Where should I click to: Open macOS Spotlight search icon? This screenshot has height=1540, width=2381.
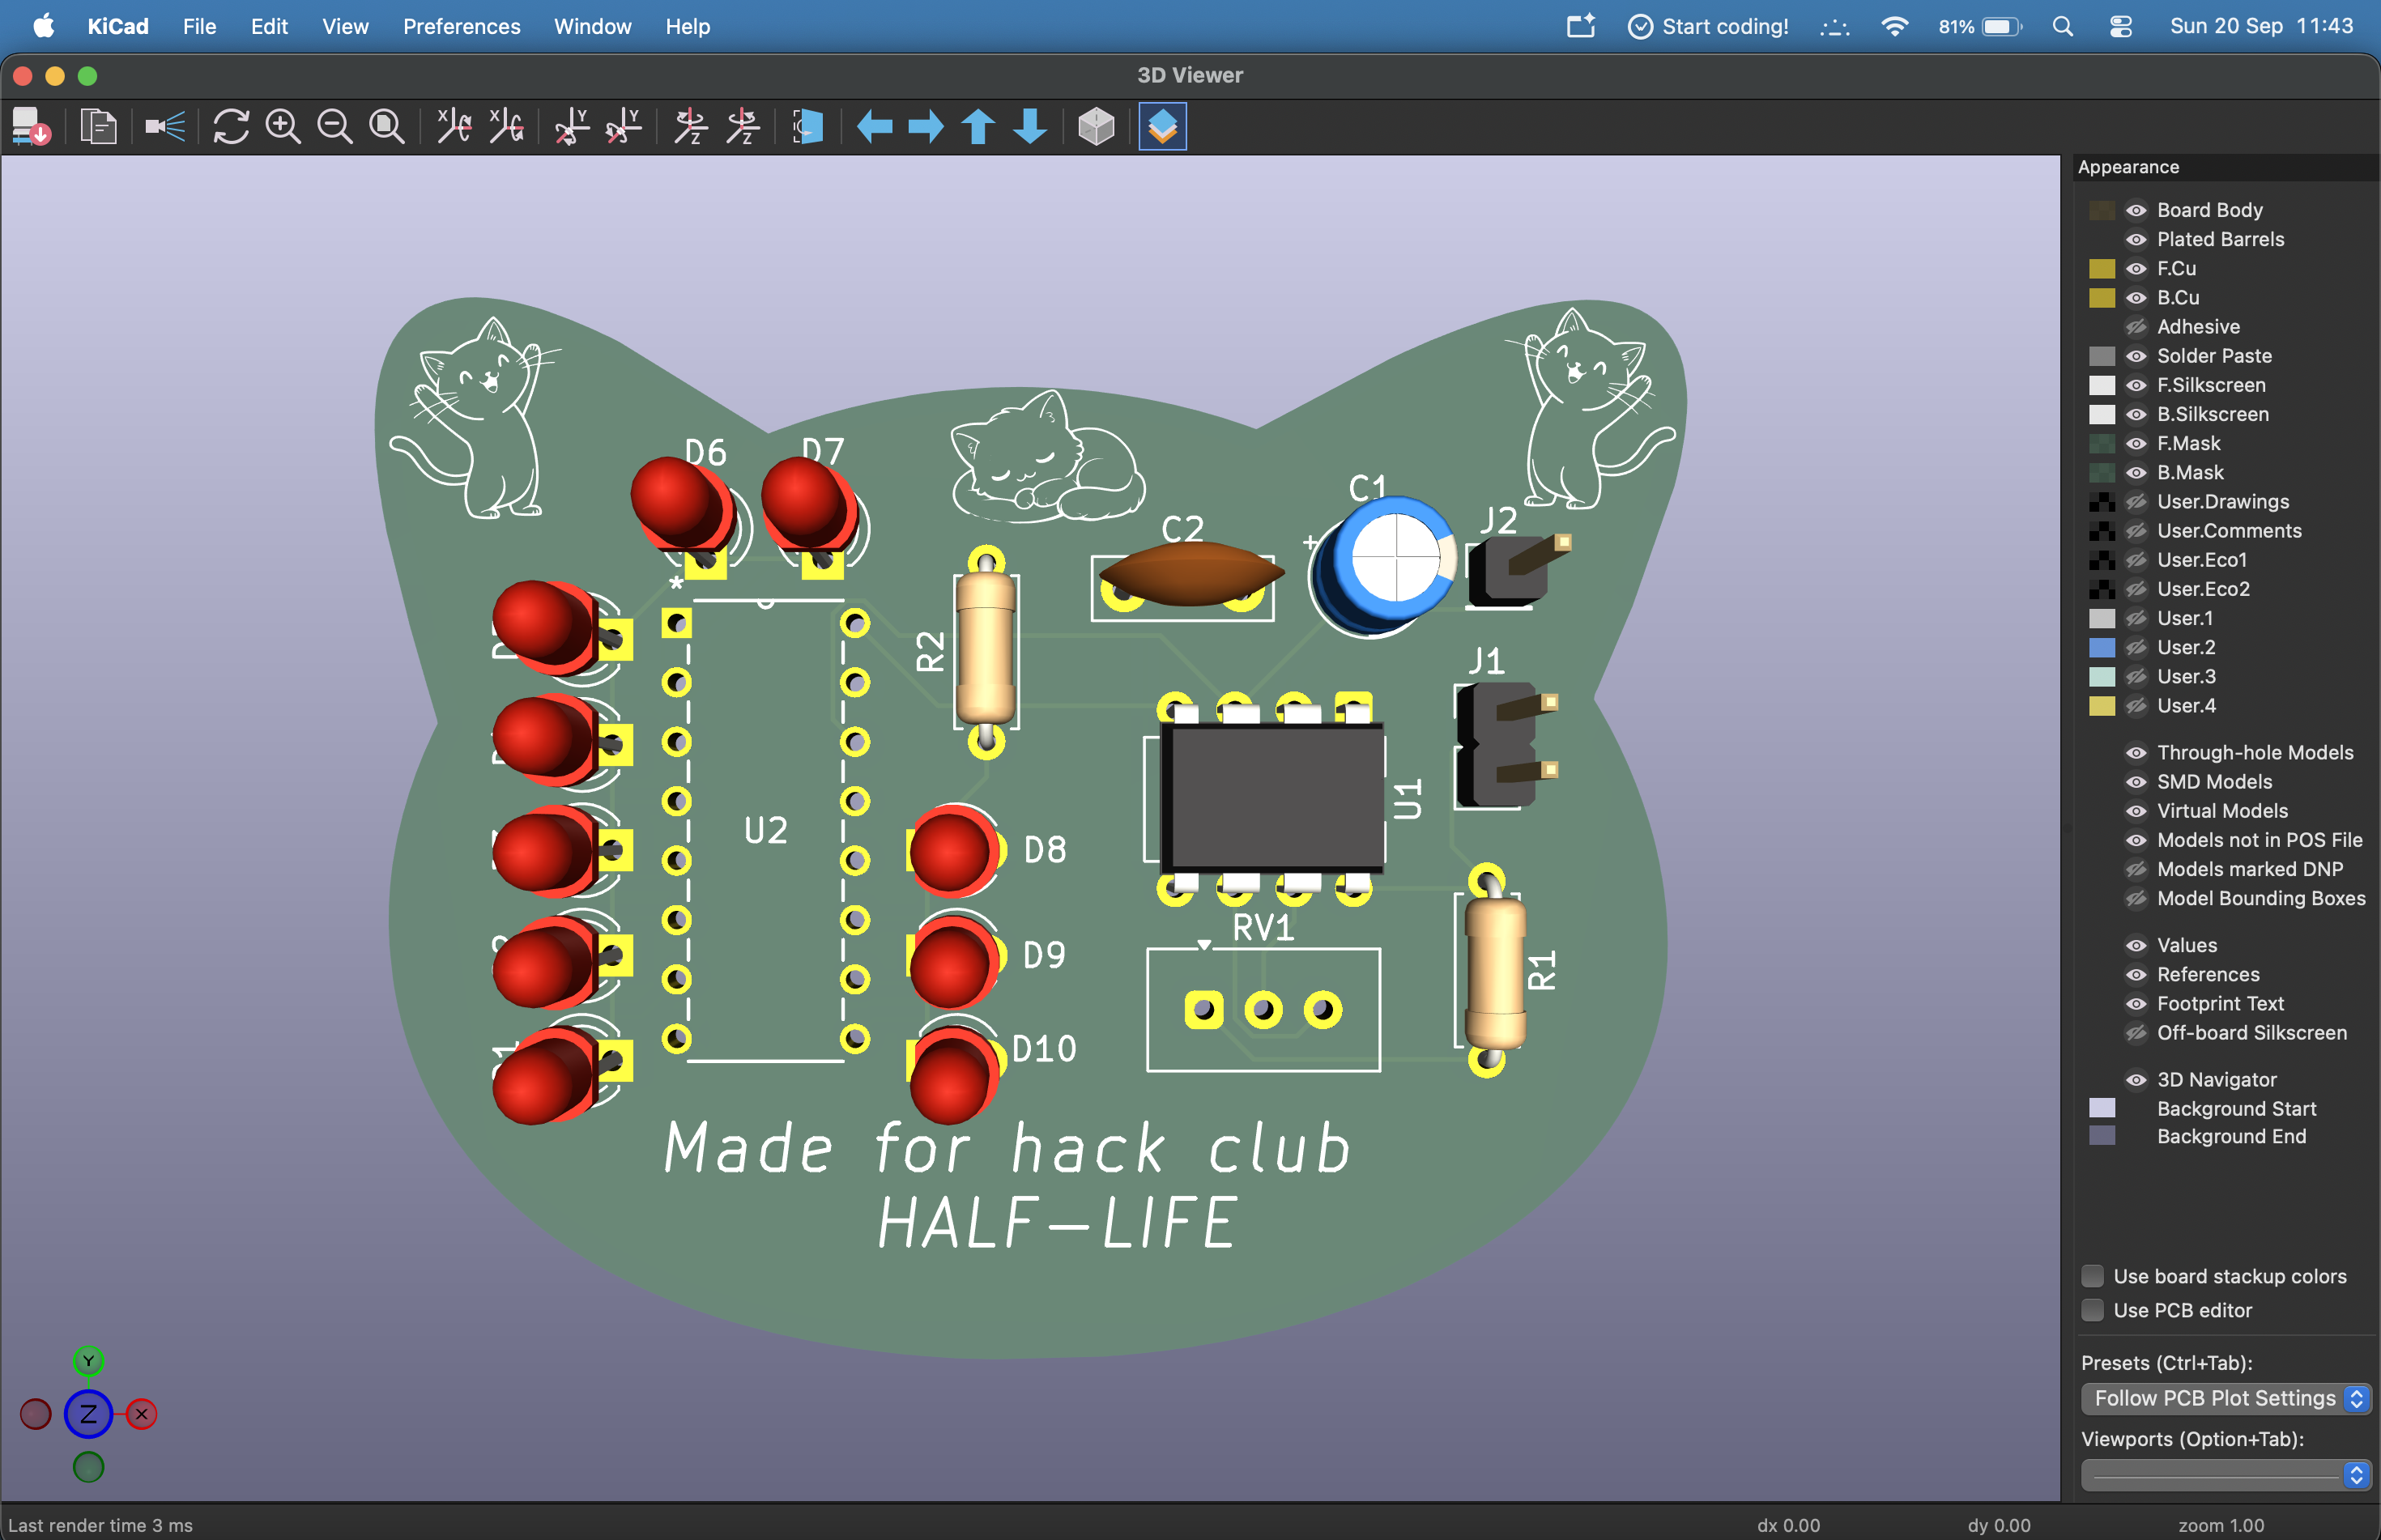(2062, 27)
